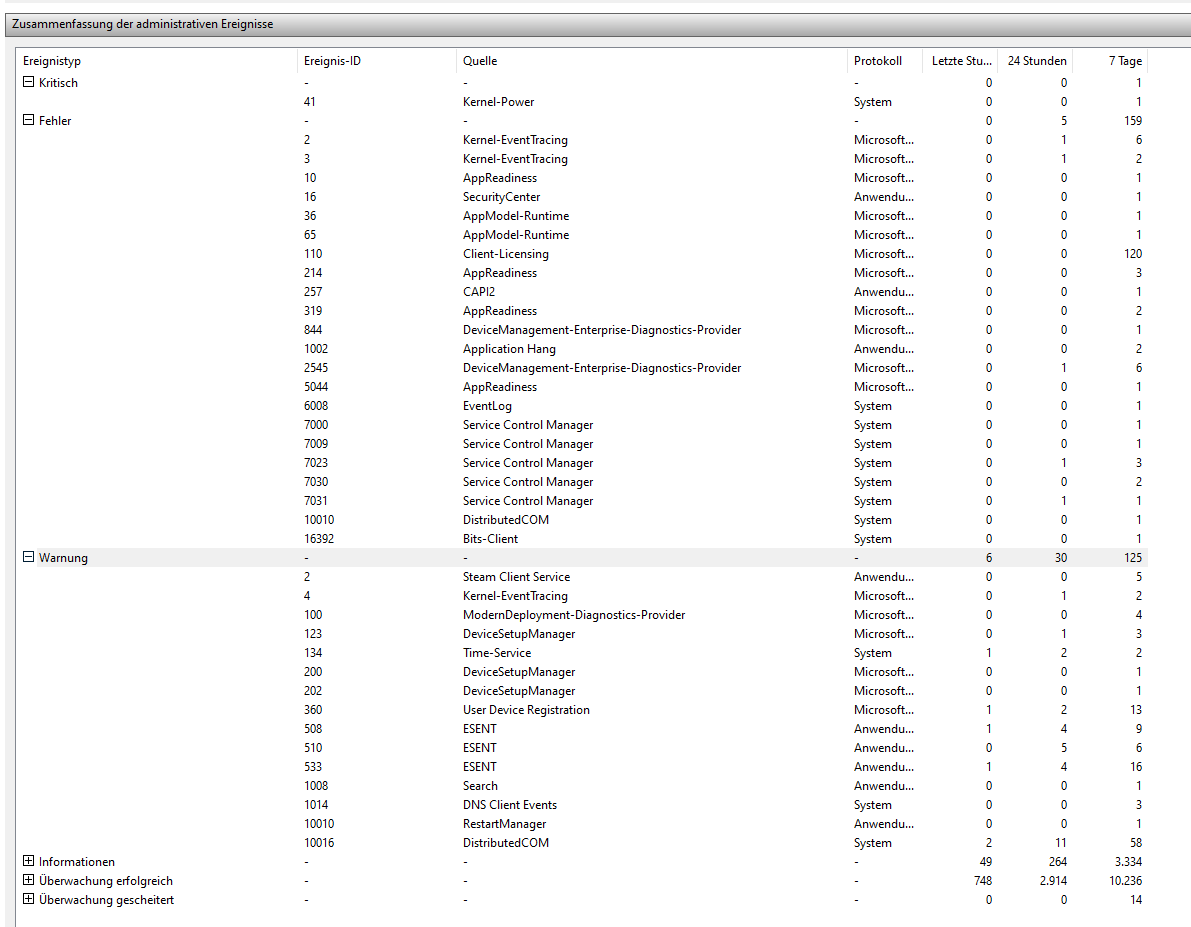Select the DeviceSetupManager event 202 row
Screen dimensions: 1191x927
pyautogui.click(x=582, y=691)
